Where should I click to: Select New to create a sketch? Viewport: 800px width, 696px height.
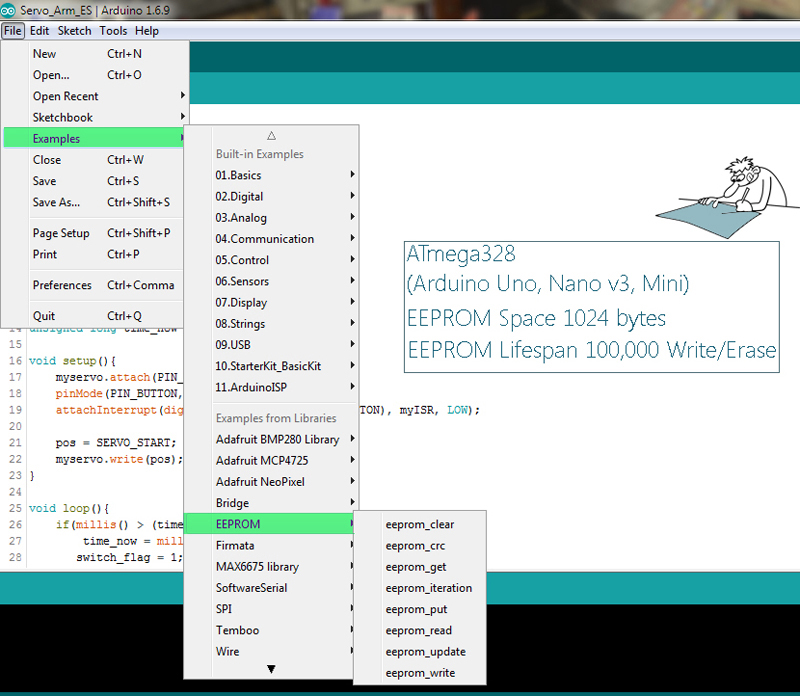click(44, 54)
